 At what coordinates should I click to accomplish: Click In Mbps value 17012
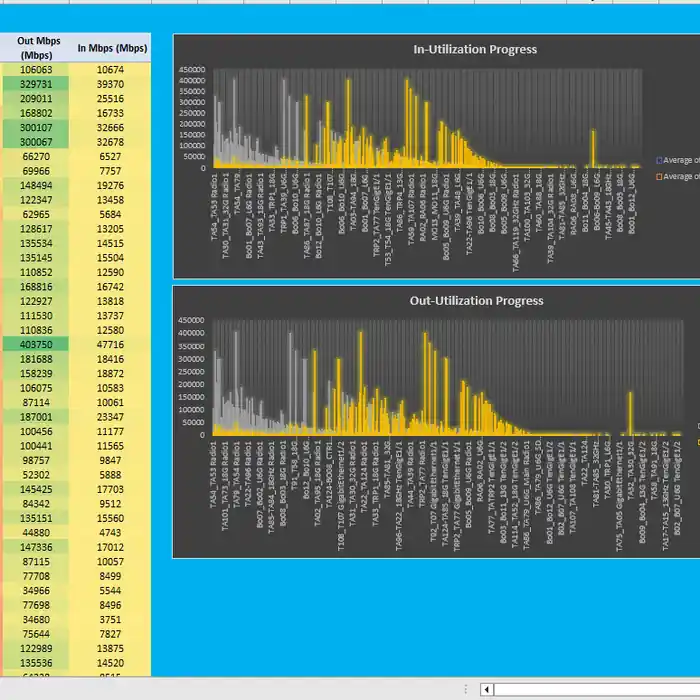pos(110,547)
